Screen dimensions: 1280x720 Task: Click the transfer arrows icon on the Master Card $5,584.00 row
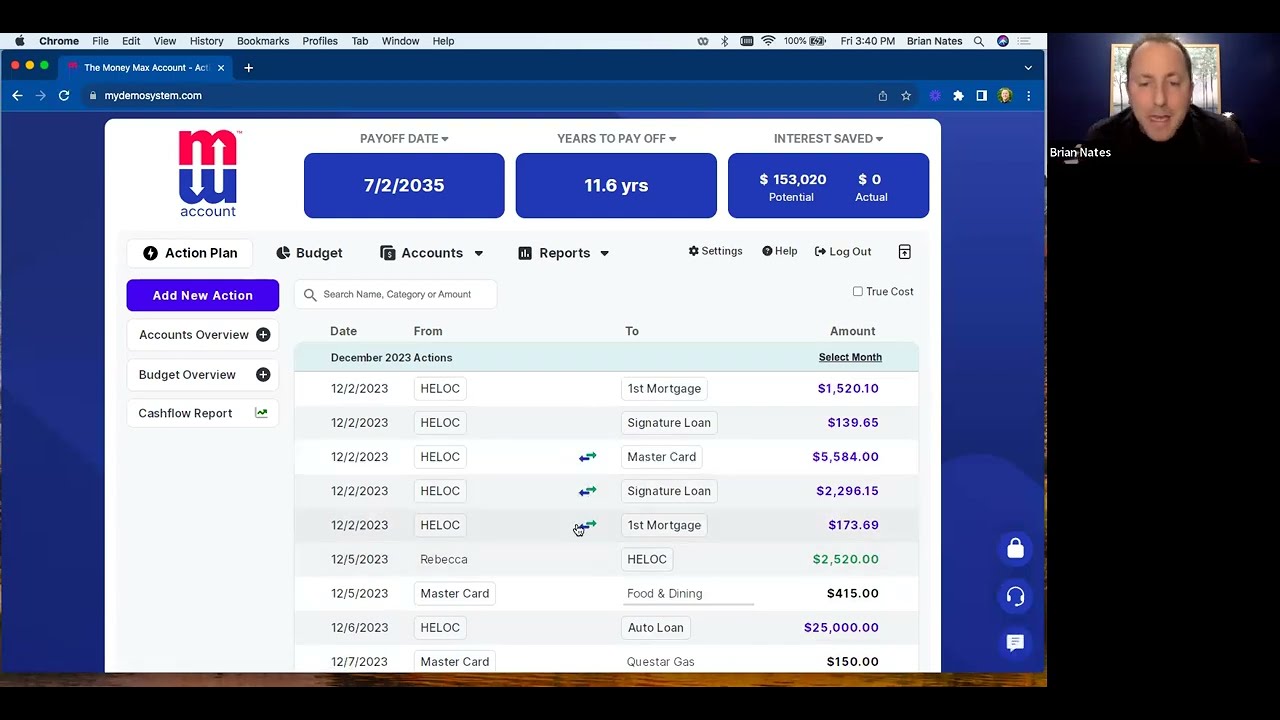pyautogui.click(x=587, y=457)
